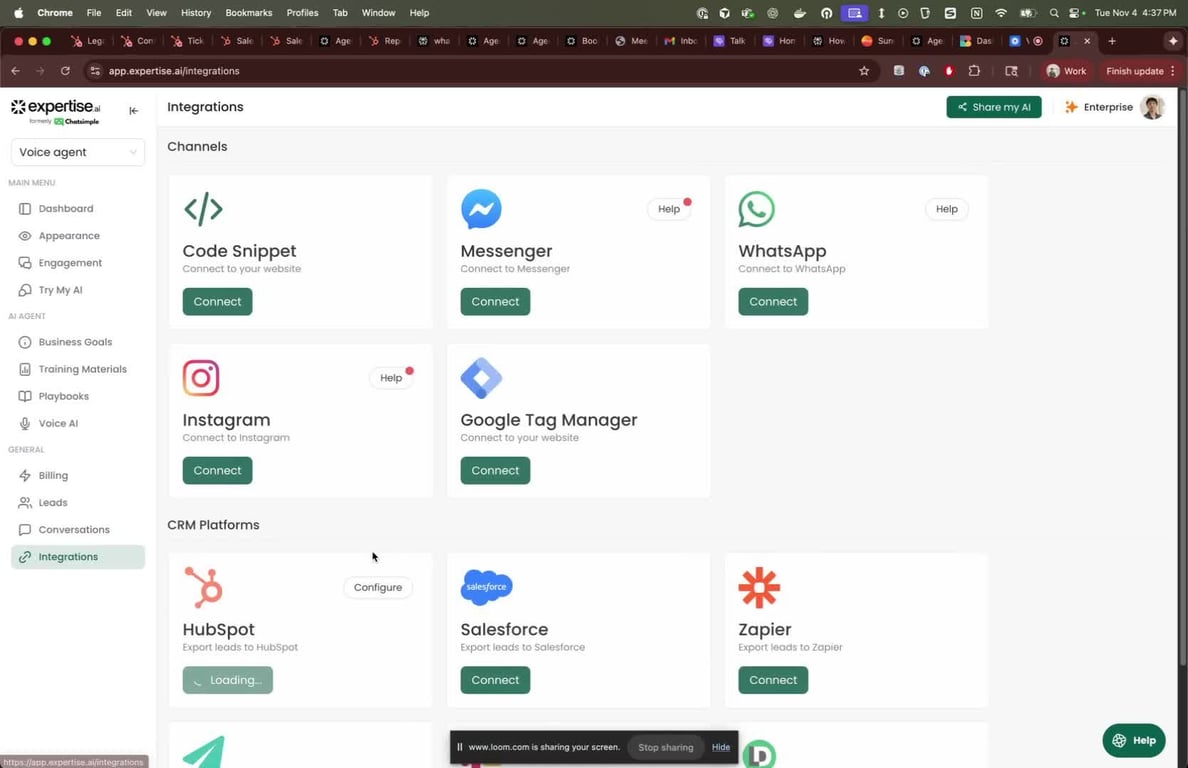Reload the current page
1188x768 pixels.
(65, 71)
